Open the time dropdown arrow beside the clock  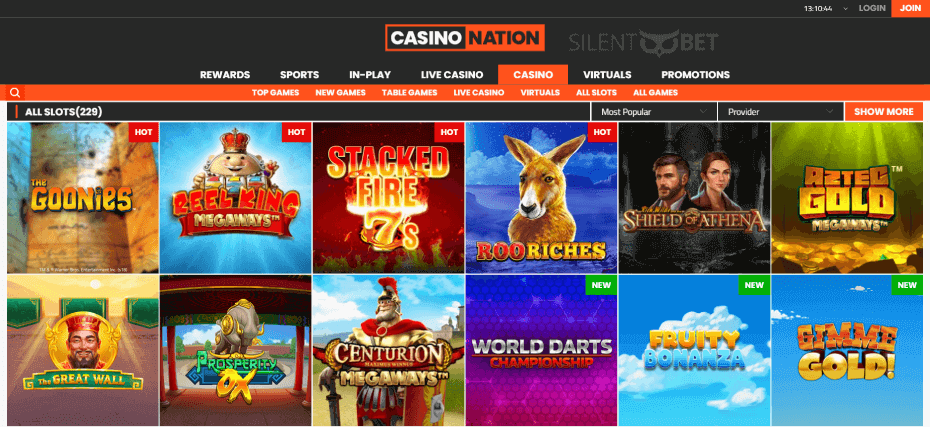pyautogui.click(x=845, y=8)
